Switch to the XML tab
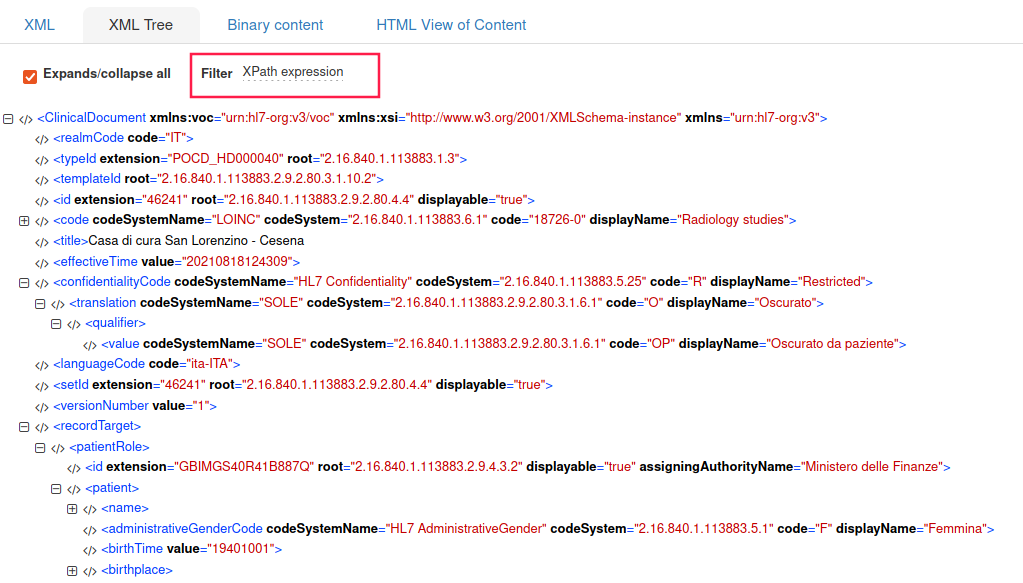 [39, 25]
